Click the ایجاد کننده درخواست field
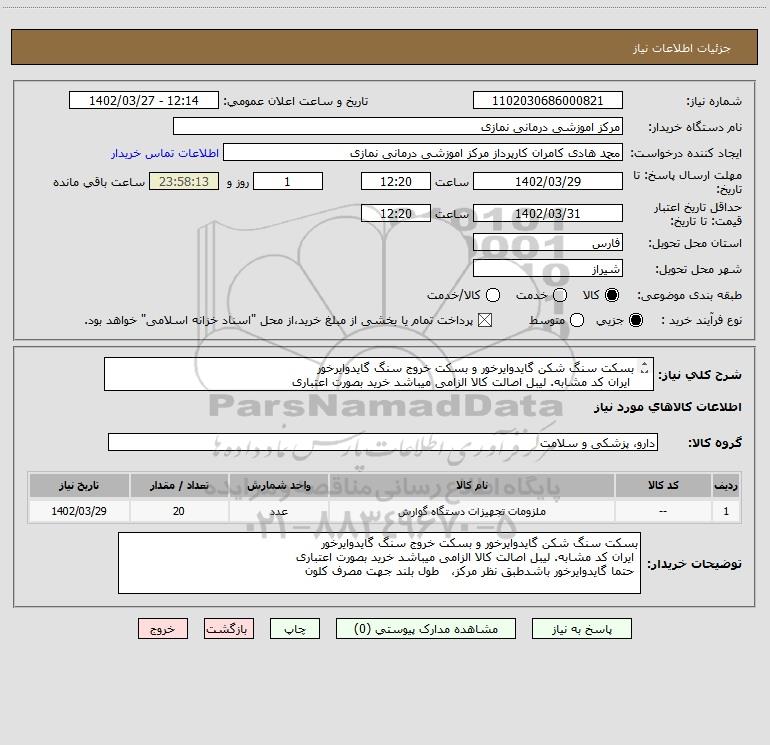Image resolution: width=770 pixels, height=745 pixels. 423,152
